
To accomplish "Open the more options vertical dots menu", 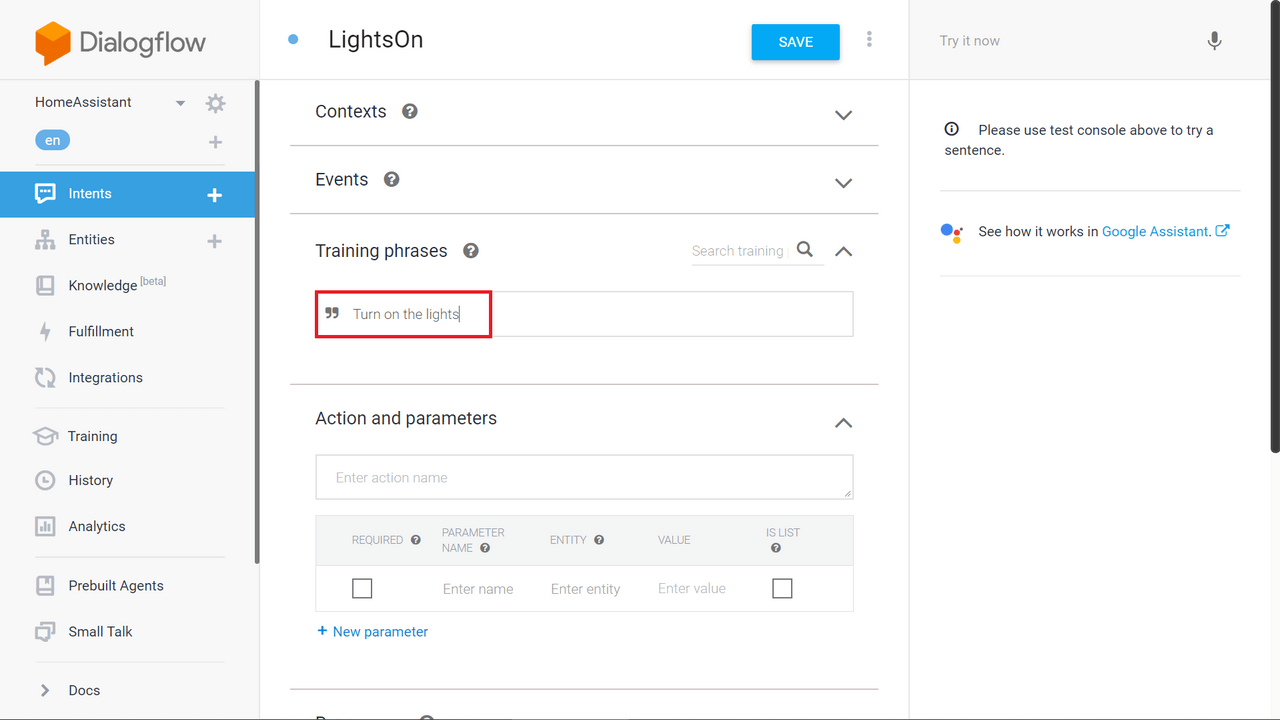I will point(869,39).
